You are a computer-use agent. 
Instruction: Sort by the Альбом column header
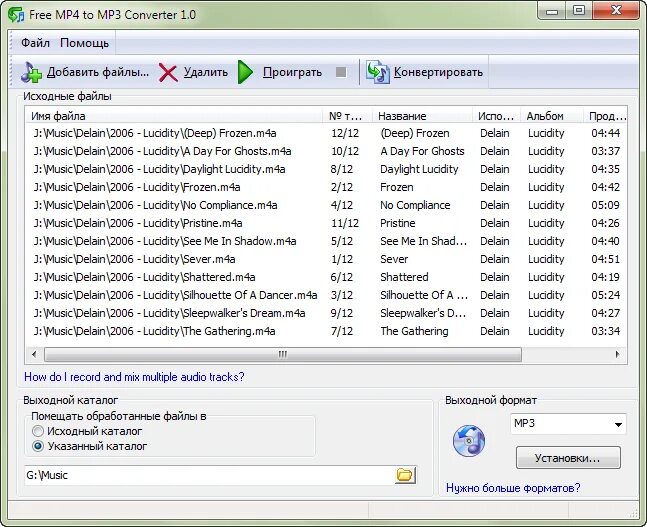click(x=552, y=116)
